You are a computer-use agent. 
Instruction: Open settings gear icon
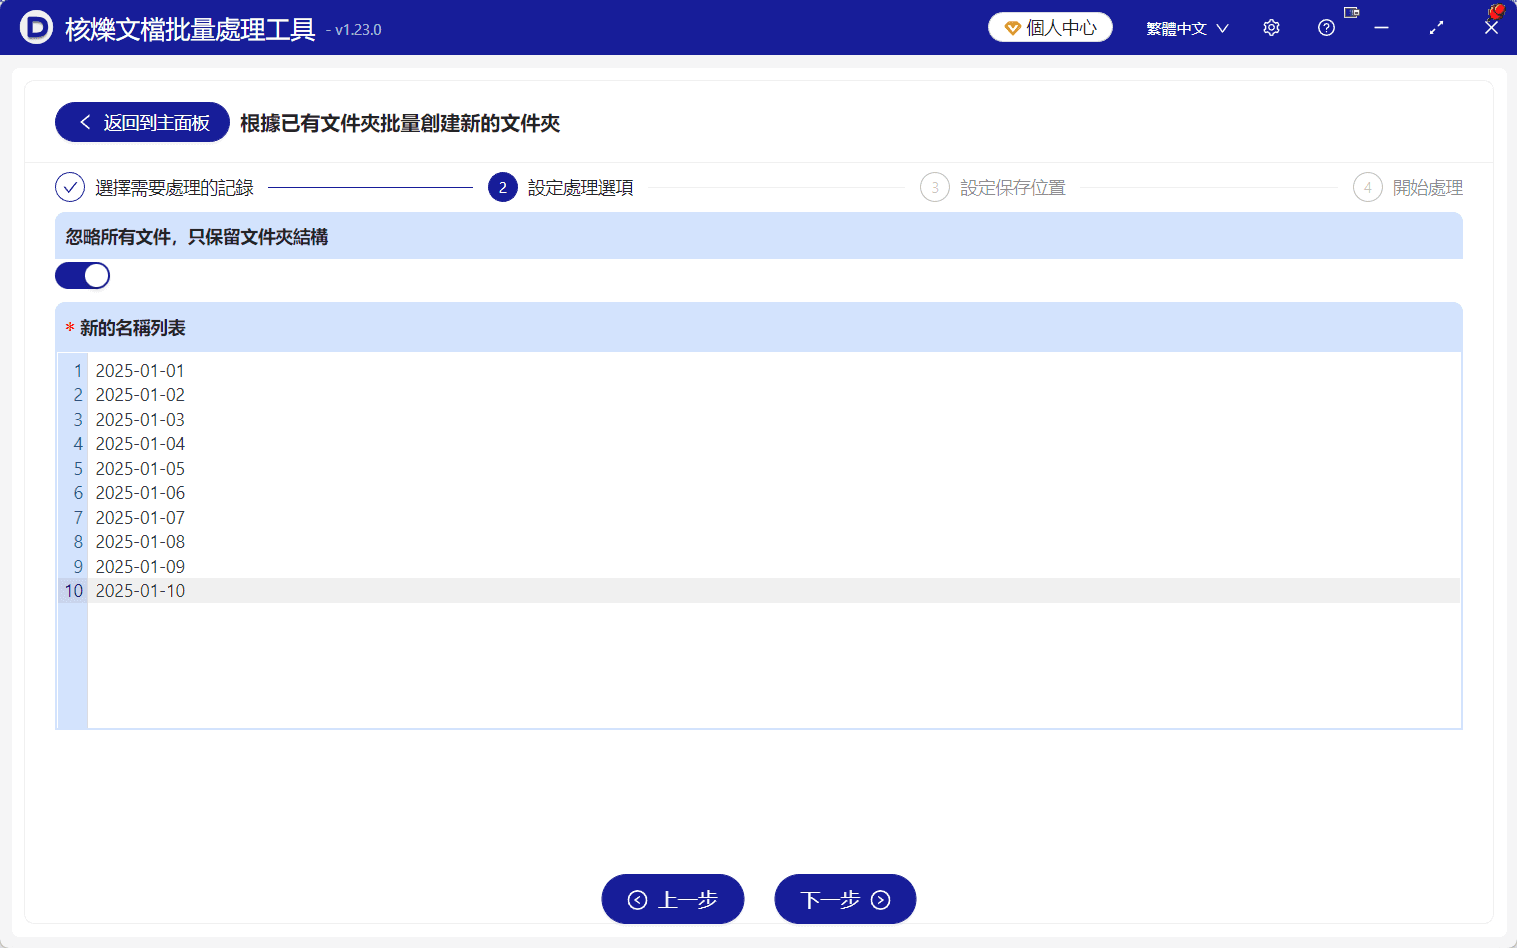pyautogui.click(x=1271, y=28)
